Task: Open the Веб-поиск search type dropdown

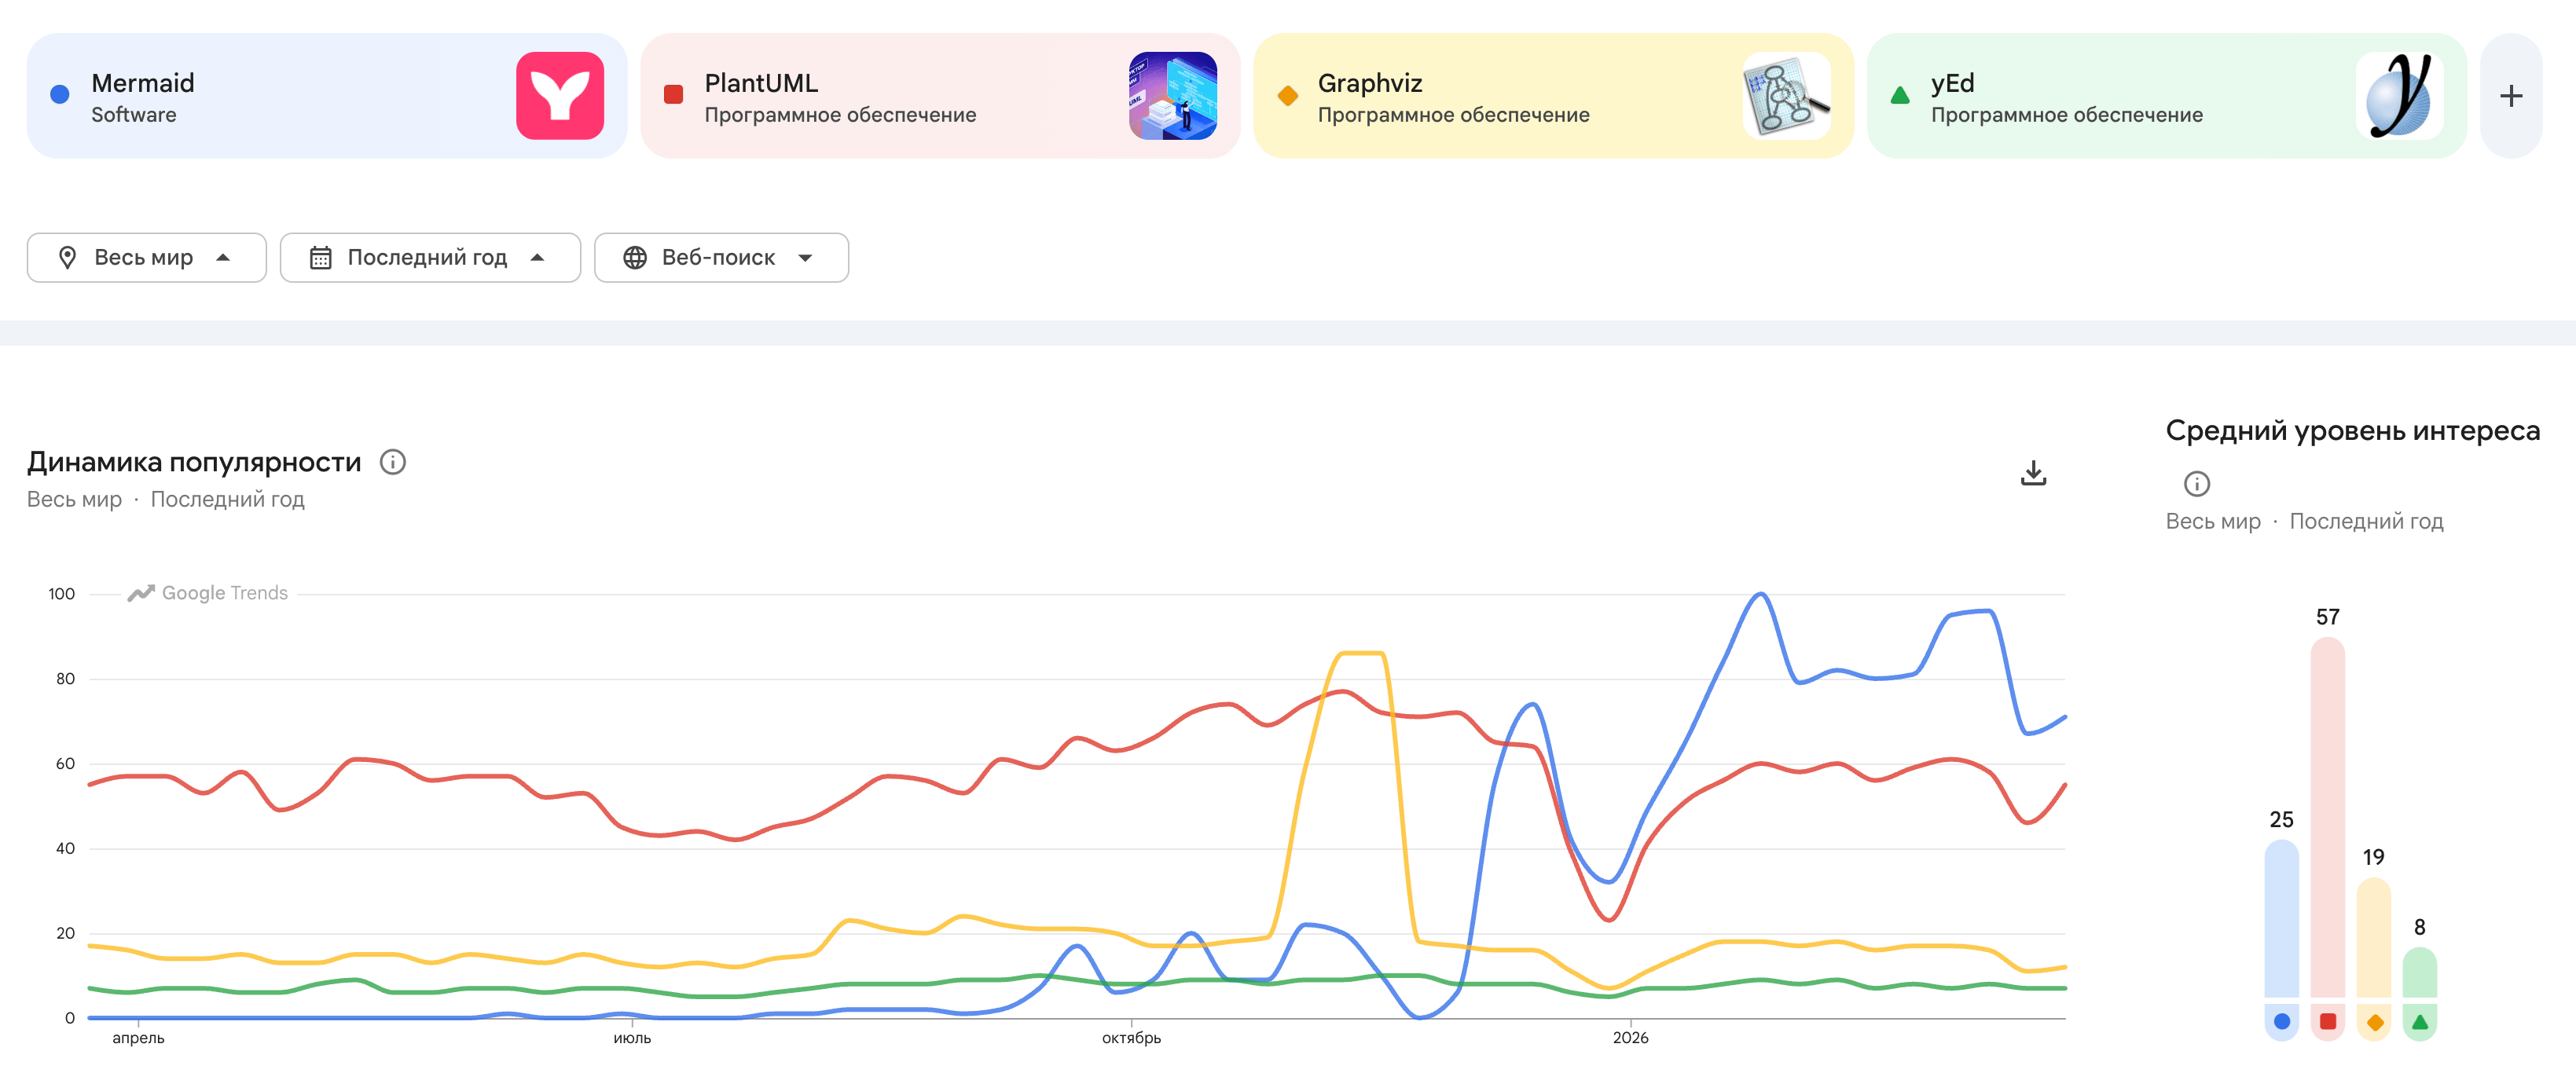Action: (720, 258)
